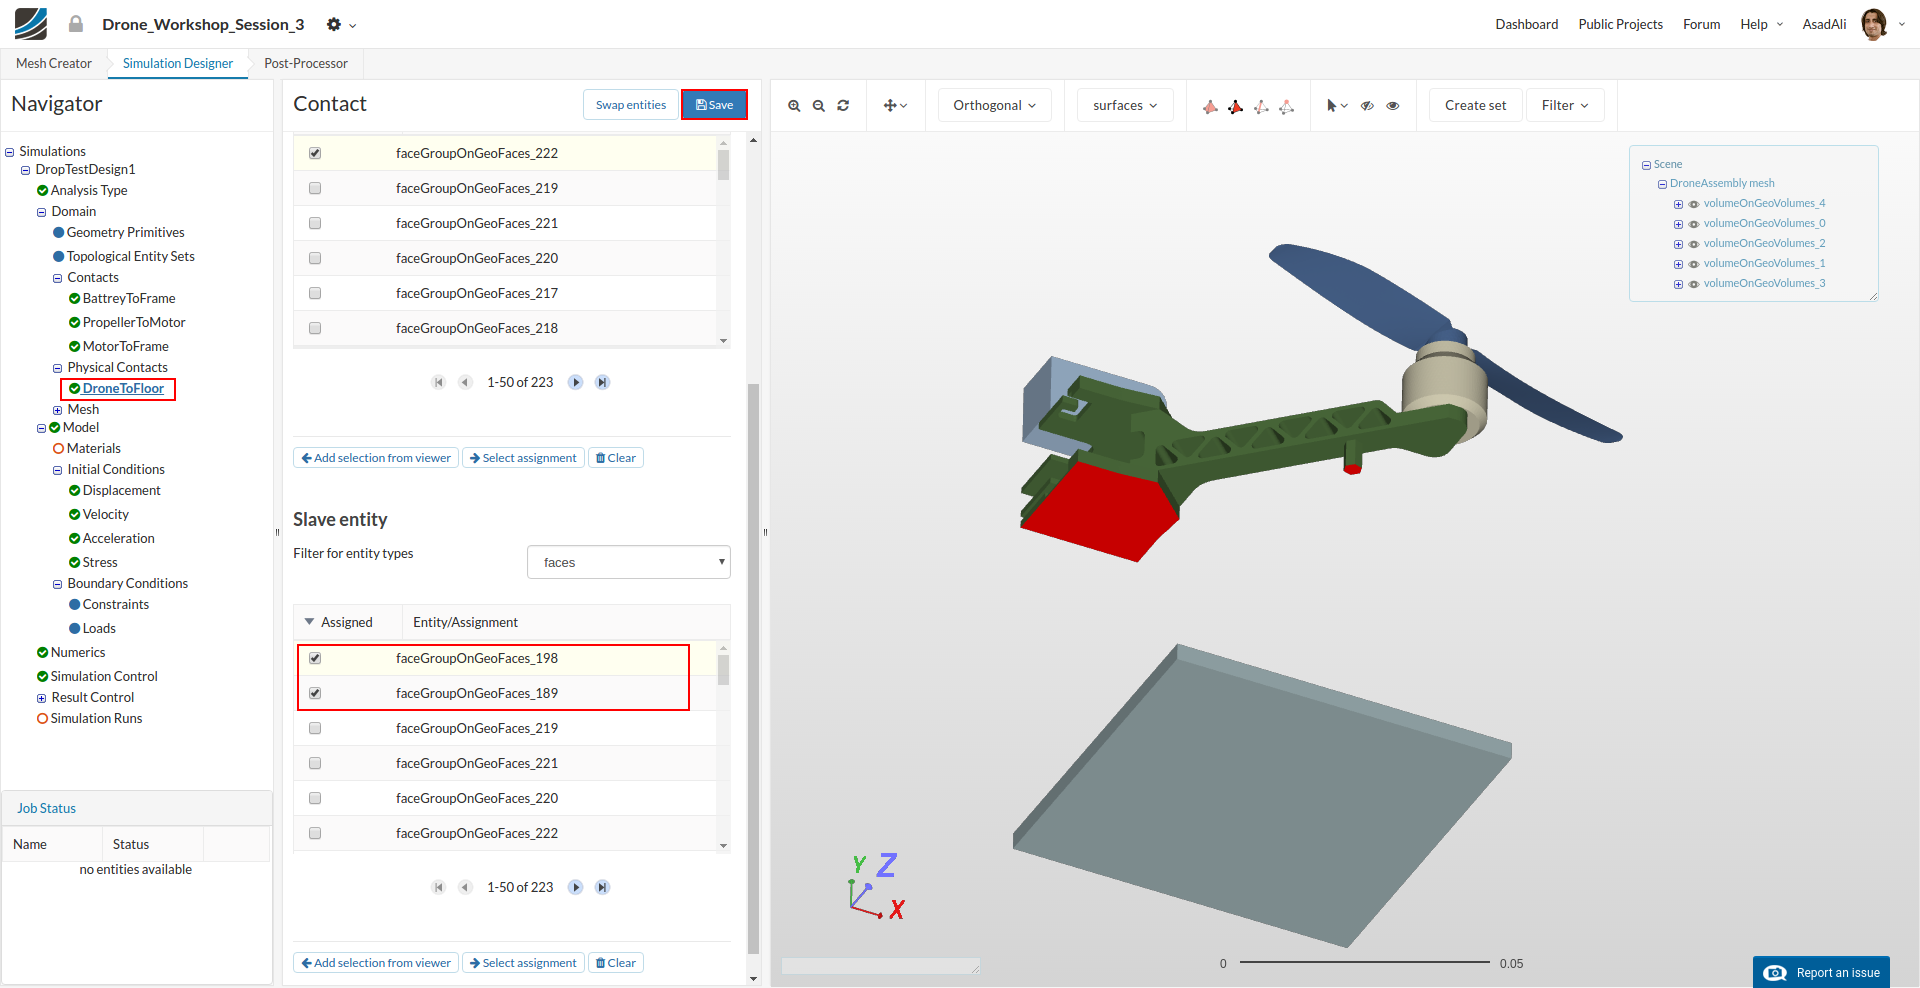Select Simulation Runs in the navigator

(96, 718)
